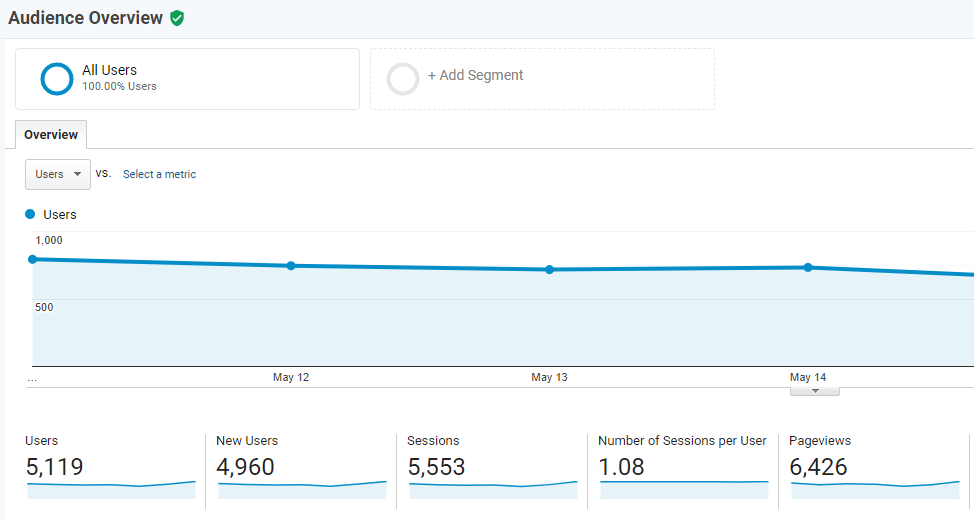Screen dimensions: 974x520
Task: Open the Sessions sparkline chart
Action: click(493, 490)
